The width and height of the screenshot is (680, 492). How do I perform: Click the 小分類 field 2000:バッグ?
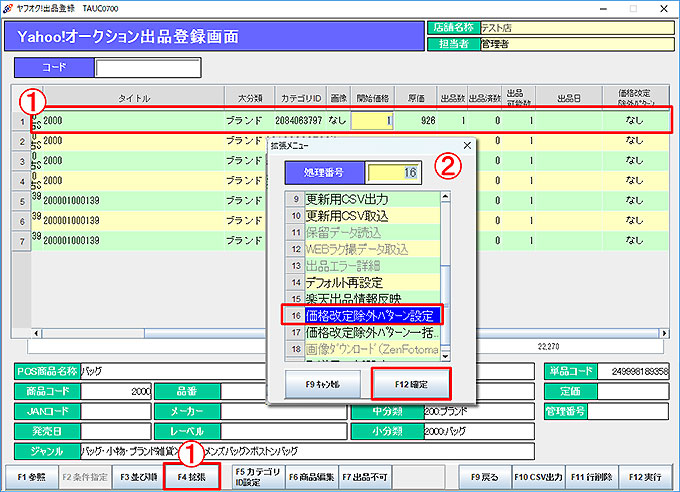tap(479, 431)
